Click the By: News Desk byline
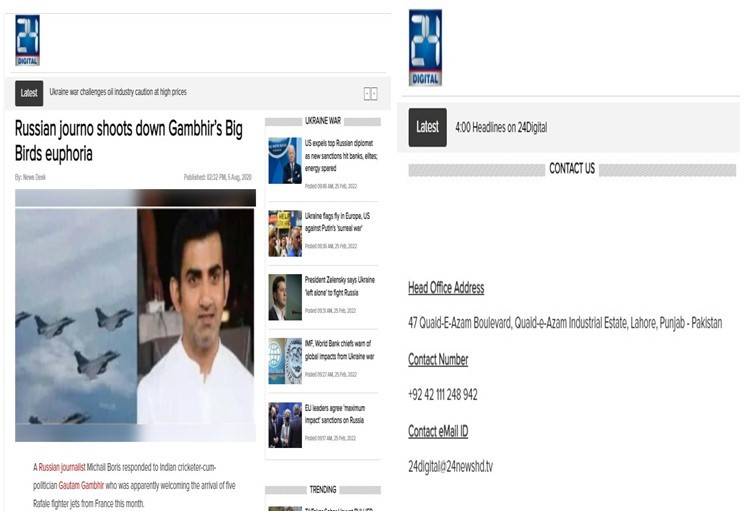The width and height of the screenshot is (753, 520). [30, 177]
